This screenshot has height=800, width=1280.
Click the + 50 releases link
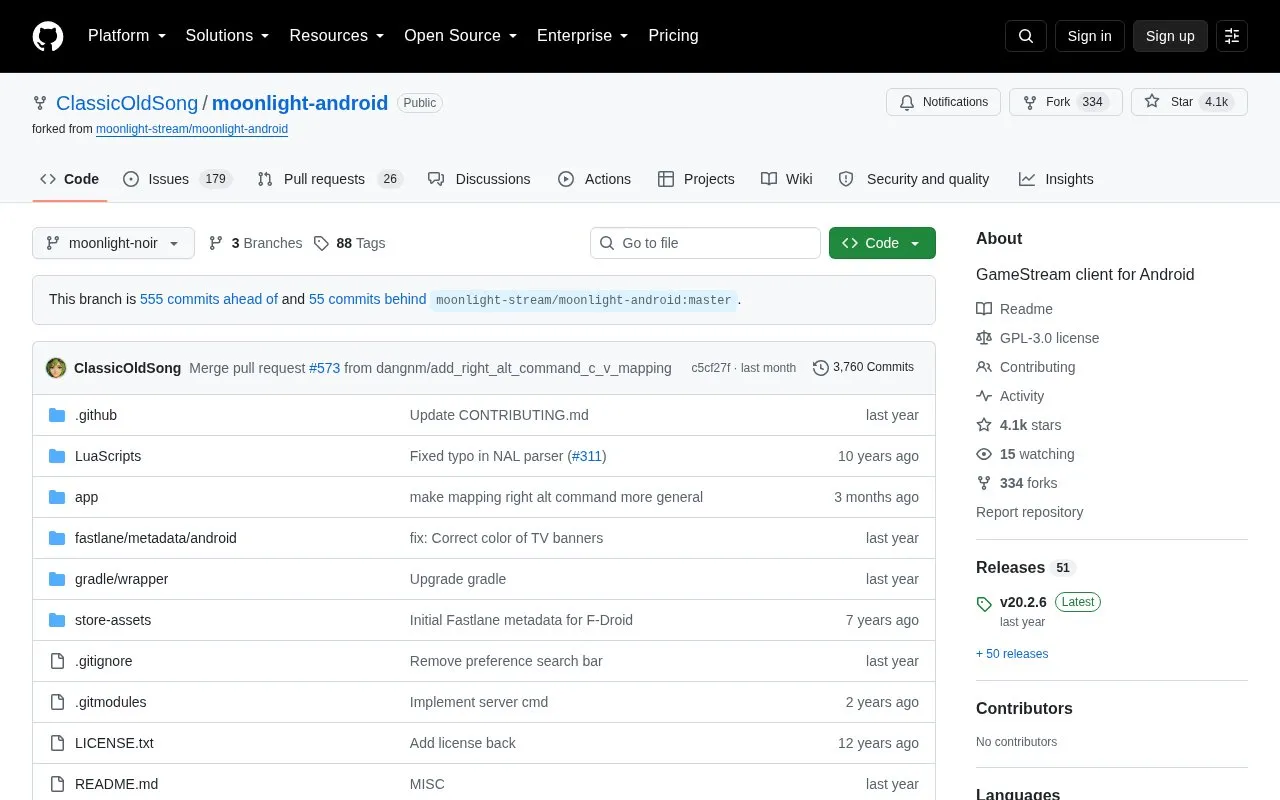1012,654
